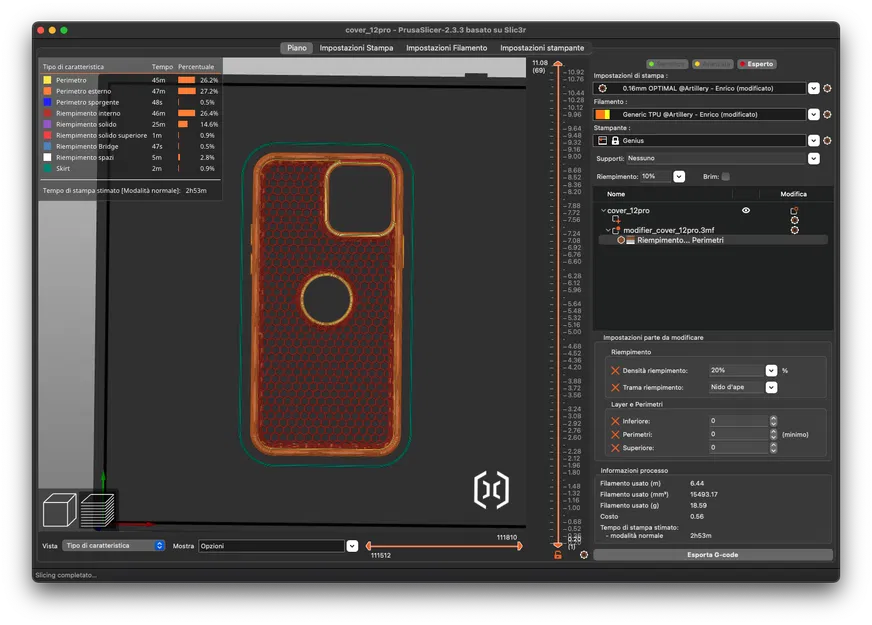
Task: Open the Filamento preset dropdown arrow
Action: [x=814, y=115]
